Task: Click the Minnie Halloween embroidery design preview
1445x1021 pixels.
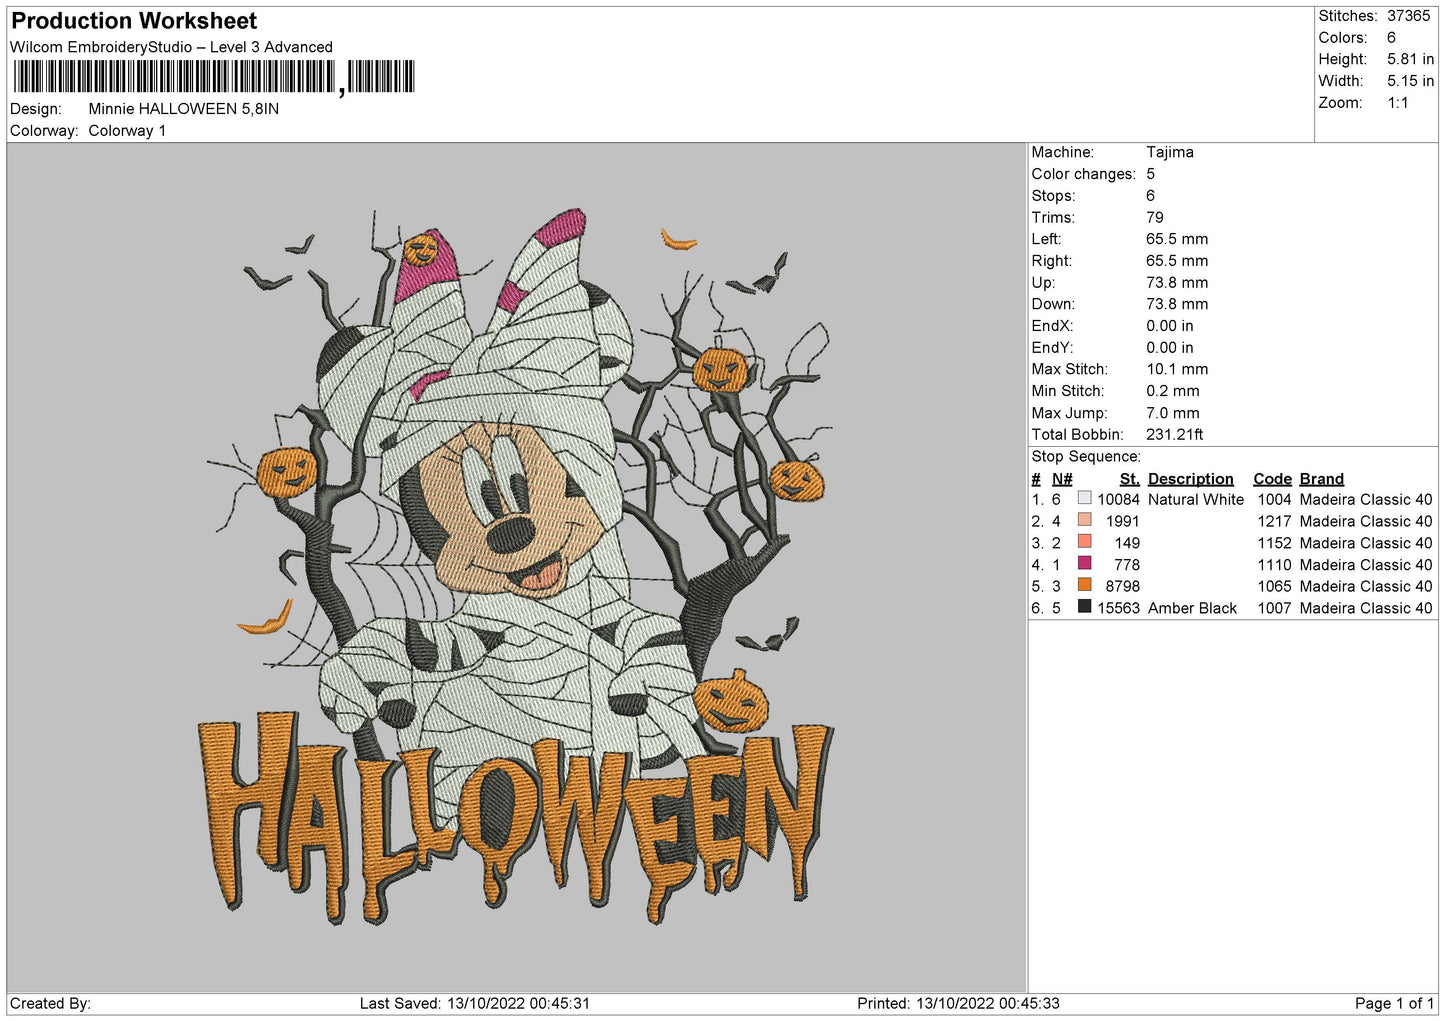Action: (x=516, y=567)
